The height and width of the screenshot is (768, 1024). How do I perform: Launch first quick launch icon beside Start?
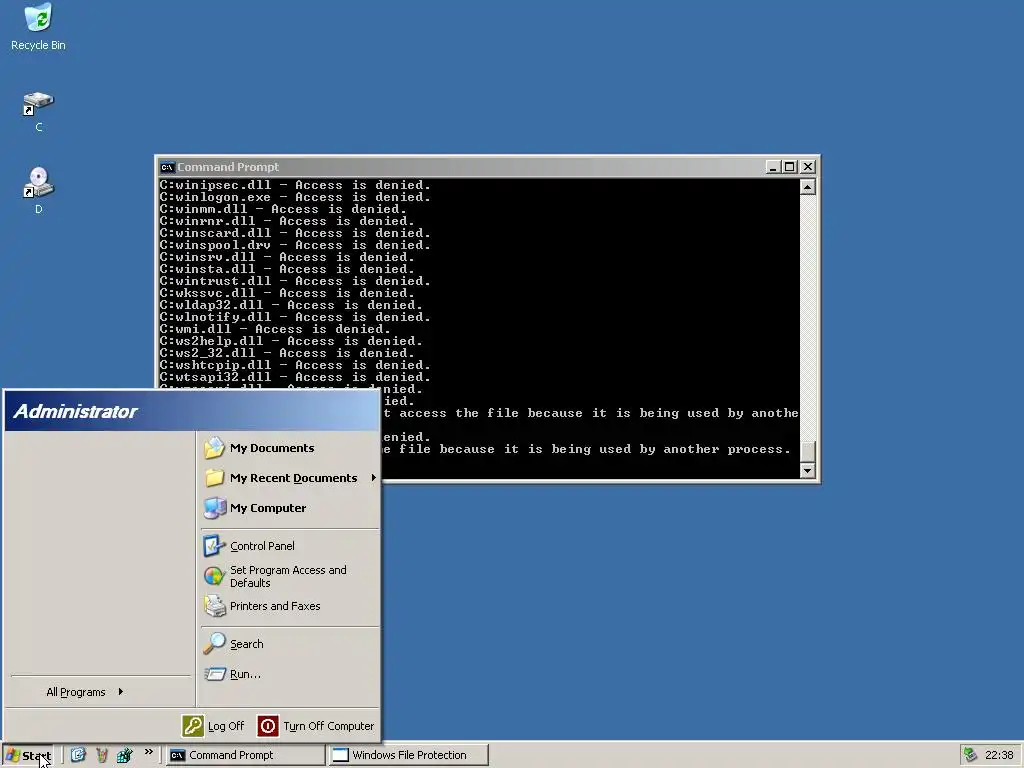coord(78,755)
